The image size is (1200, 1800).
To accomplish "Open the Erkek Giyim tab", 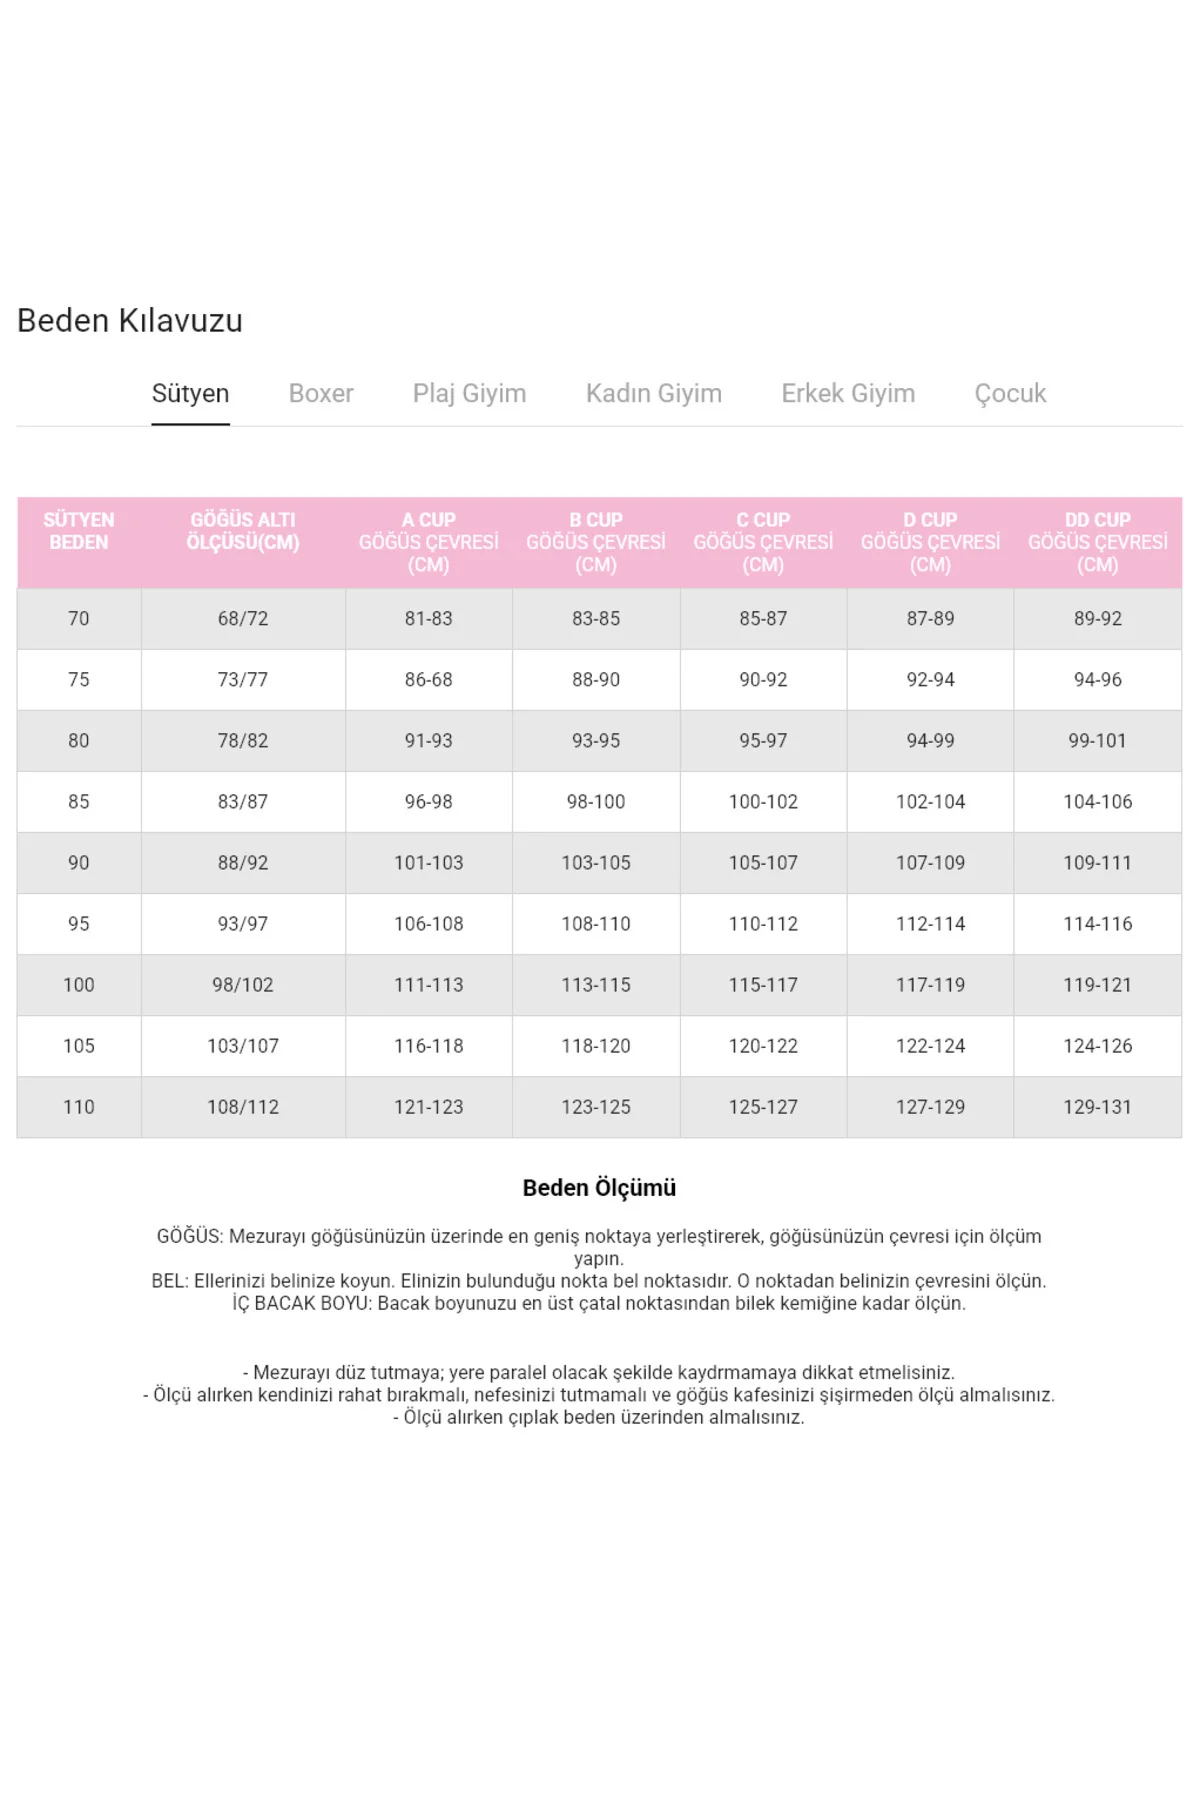I will pos(848,393).
